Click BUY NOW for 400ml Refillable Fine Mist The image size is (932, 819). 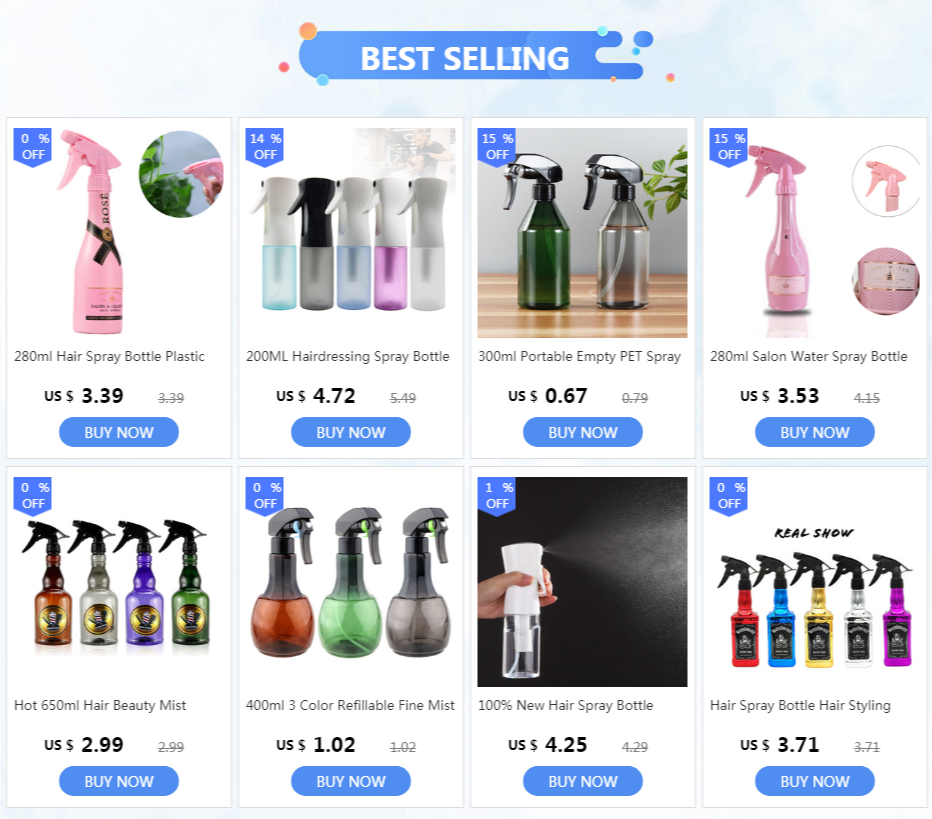pyautogui.click(x=351, y=781)
